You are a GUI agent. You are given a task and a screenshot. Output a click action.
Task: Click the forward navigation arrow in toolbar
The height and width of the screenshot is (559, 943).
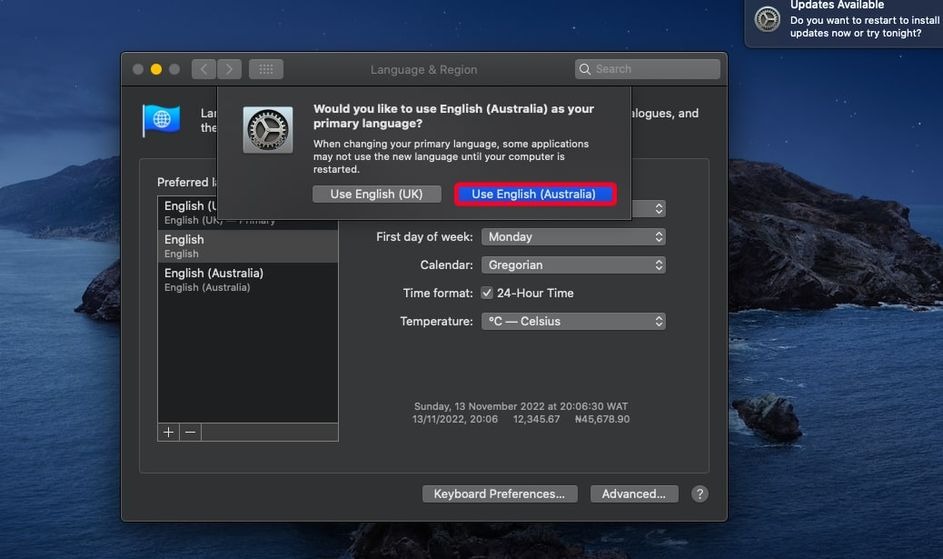click(x=229, y=69)
